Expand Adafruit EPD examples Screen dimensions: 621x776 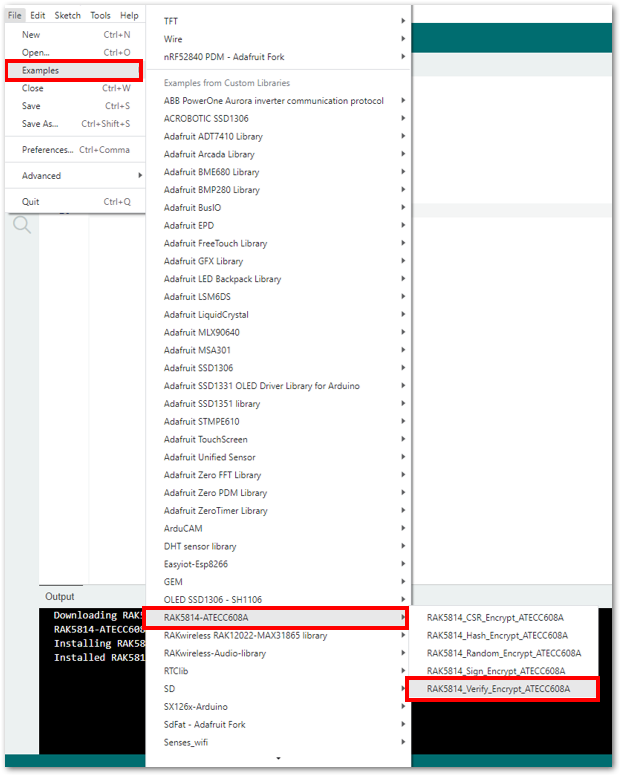point(279,225)
